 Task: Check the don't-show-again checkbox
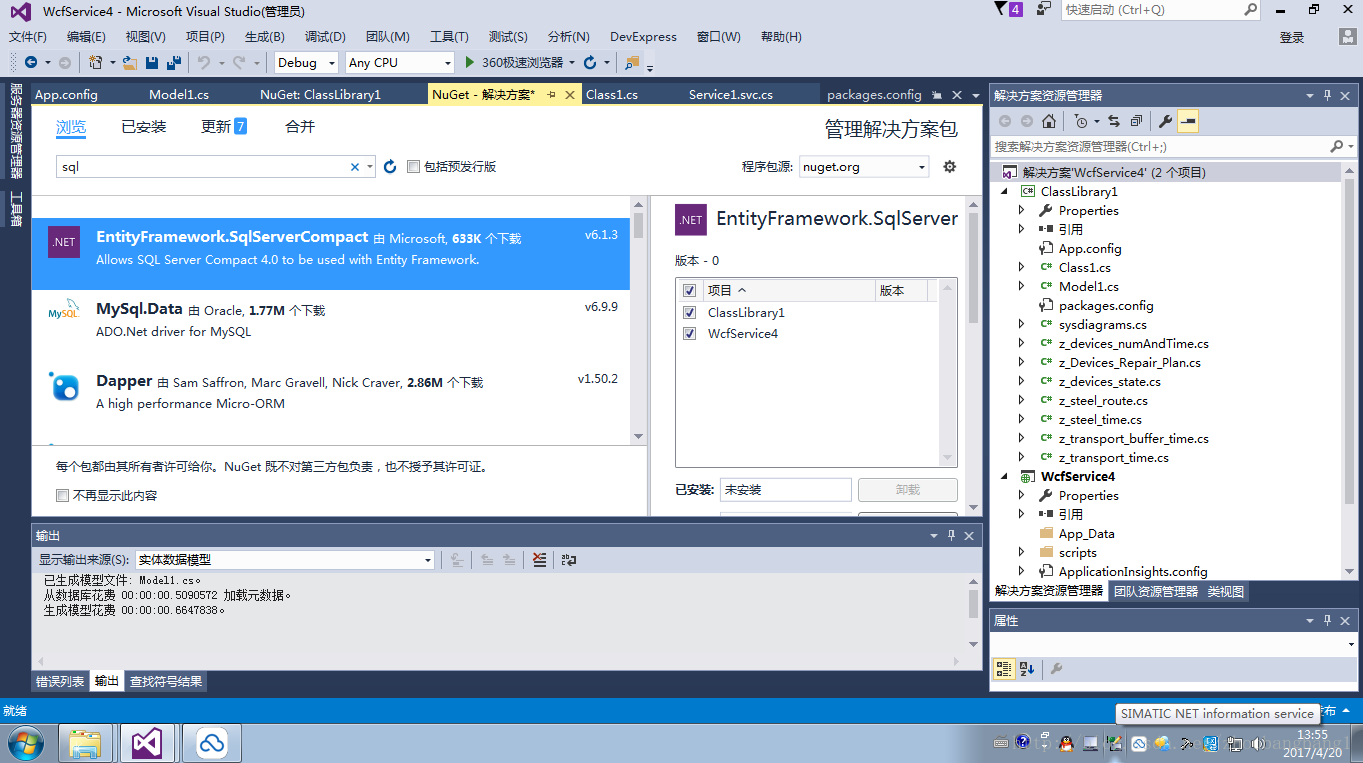63,495
